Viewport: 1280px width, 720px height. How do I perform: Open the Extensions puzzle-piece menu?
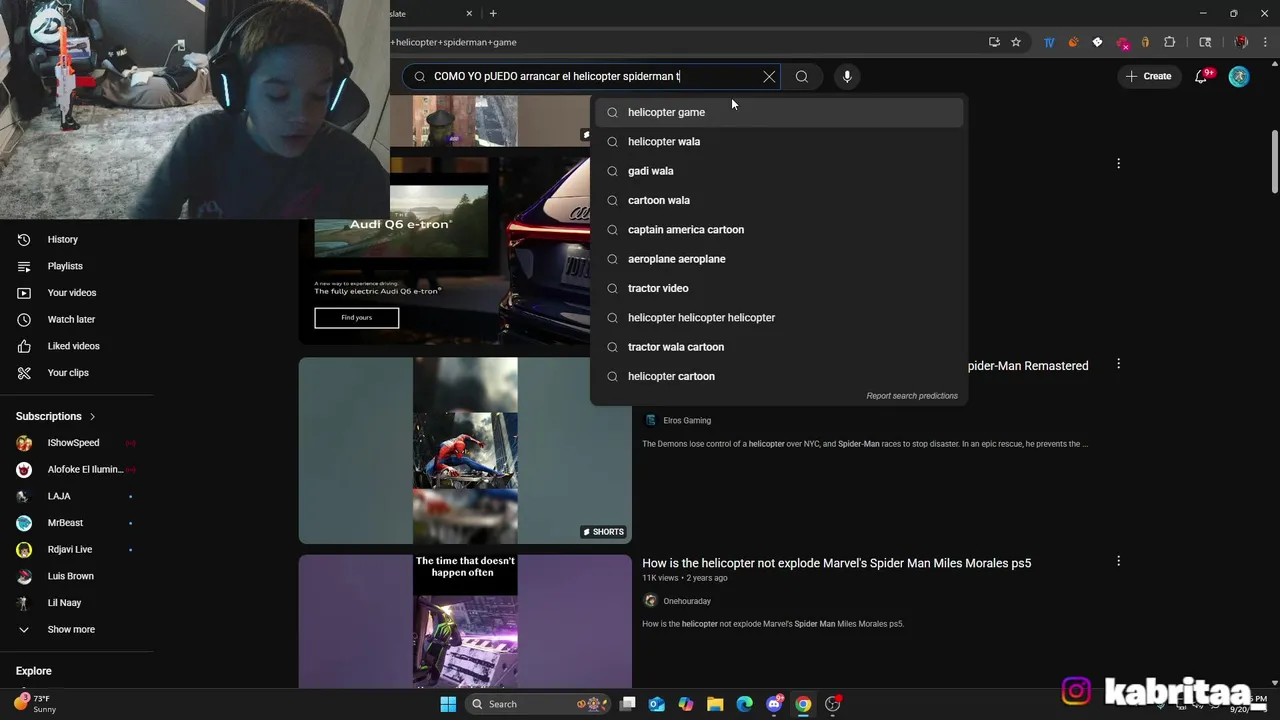click(x=1170, y=42)
